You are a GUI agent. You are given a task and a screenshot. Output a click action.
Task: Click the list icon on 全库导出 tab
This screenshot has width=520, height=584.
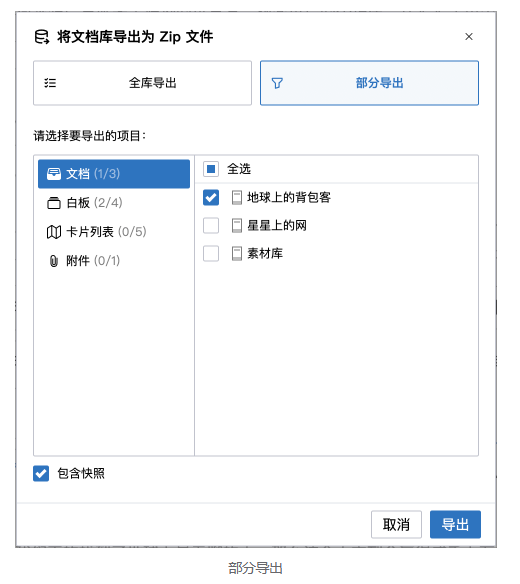[x=50, y=83]
